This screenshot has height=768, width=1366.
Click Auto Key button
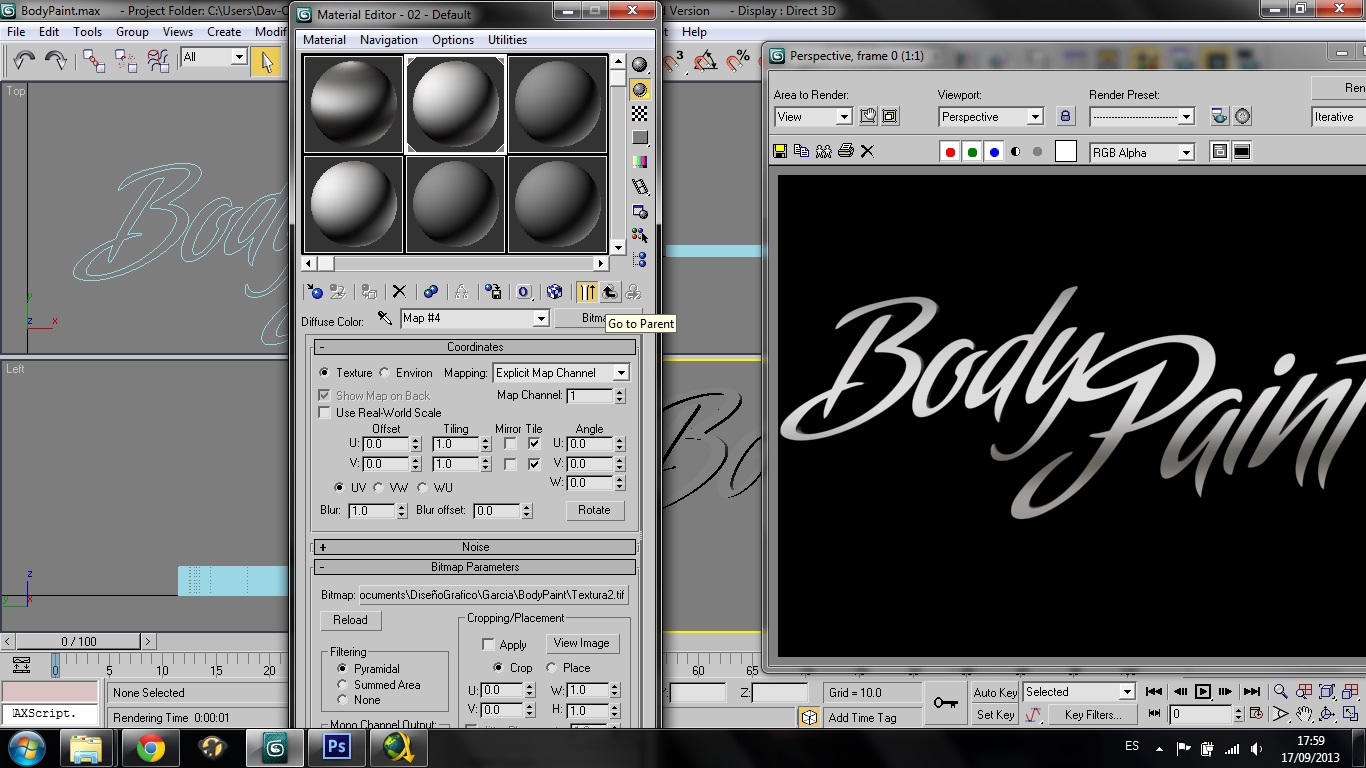pyautogui.click(x=995, y=693)
